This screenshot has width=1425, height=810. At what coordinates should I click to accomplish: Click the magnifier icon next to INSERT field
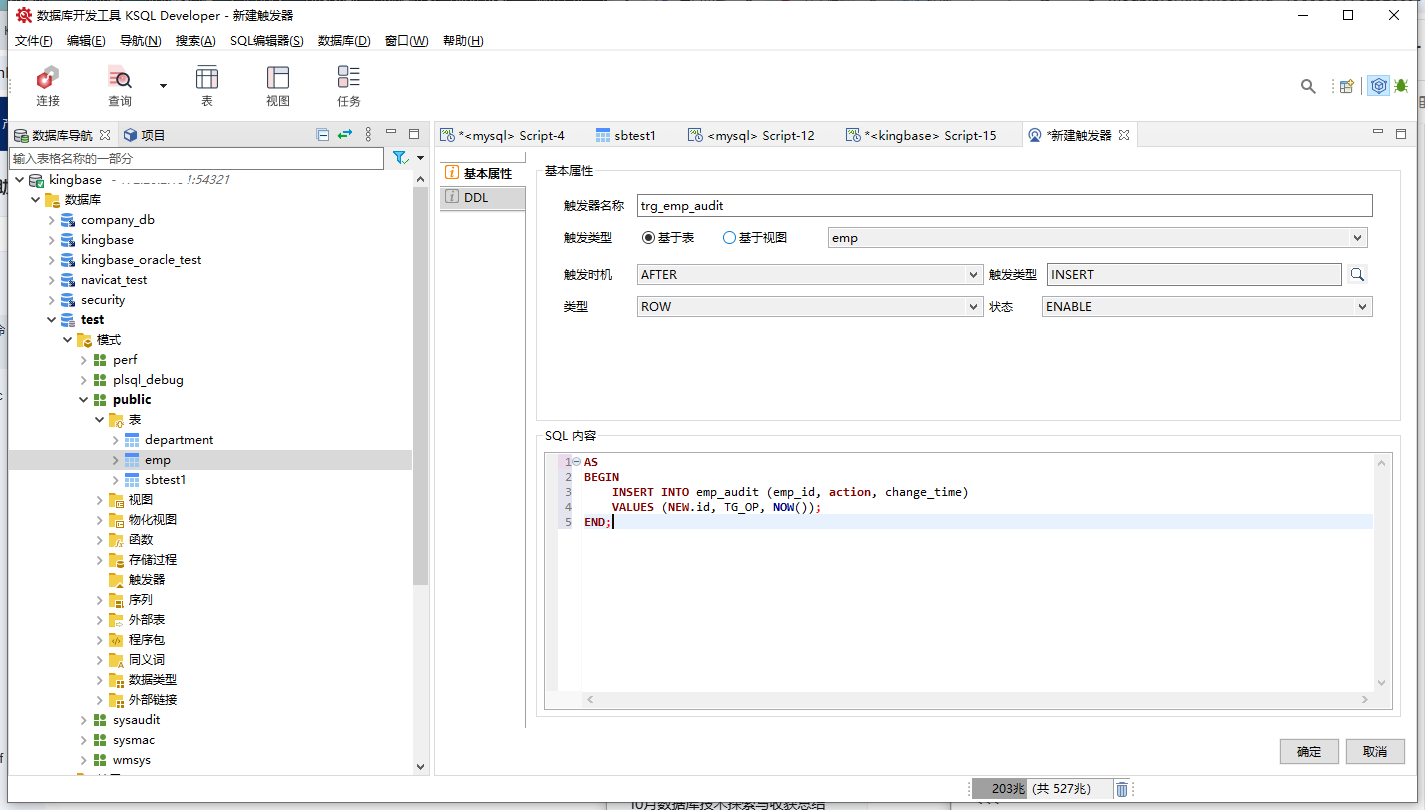1356,275
